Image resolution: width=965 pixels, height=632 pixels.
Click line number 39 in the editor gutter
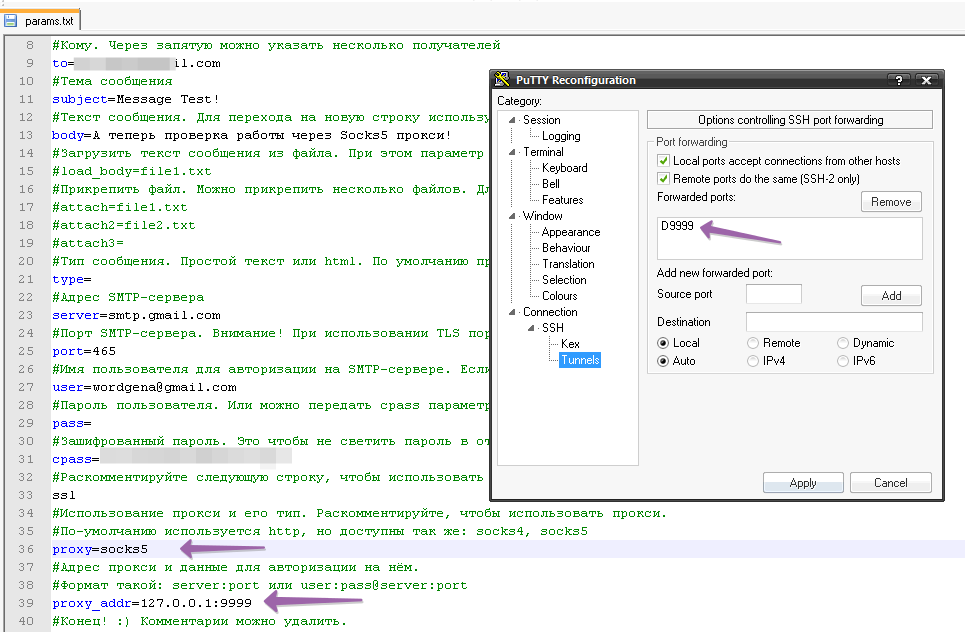point(26,603)
